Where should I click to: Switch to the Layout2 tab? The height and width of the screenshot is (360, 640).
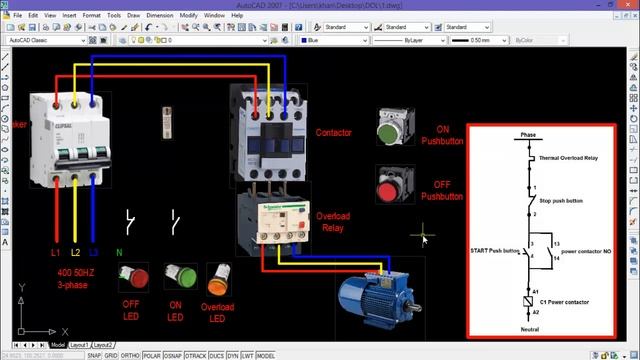point(102,345)
